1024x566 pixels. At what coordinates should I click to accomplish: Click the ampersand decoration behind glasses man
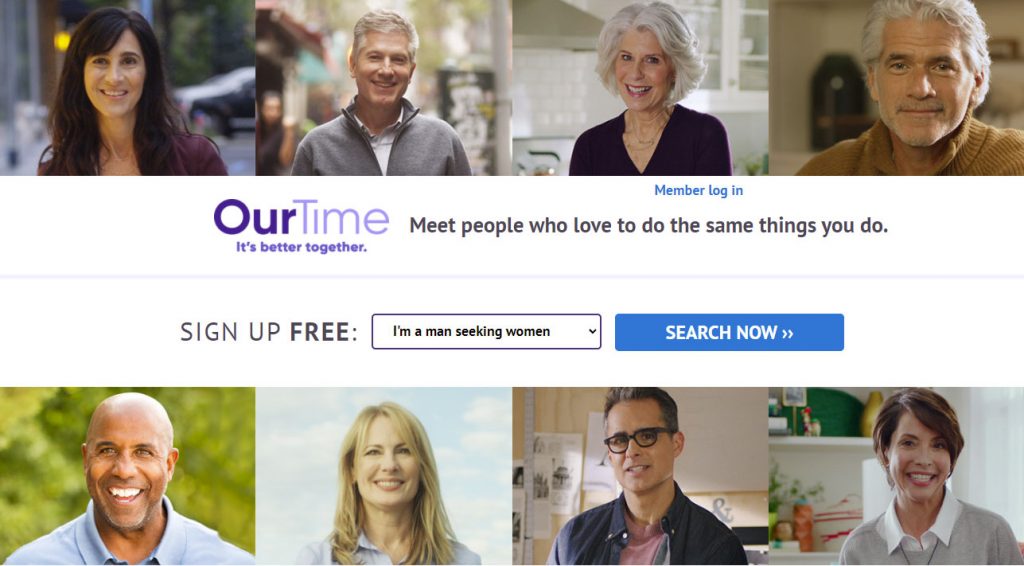click(x=722, y=511)
